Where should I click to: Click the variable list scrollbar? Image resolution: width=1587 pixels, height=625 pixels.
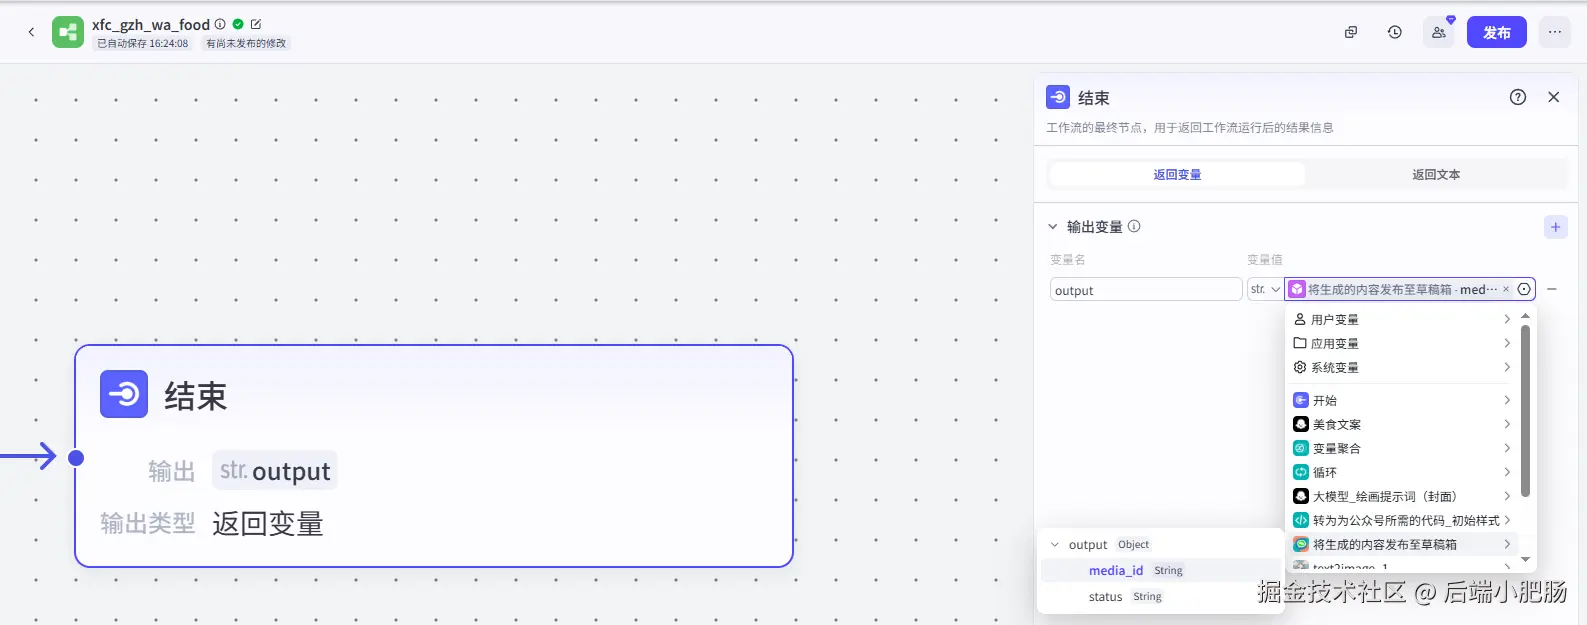(1525, 411)
